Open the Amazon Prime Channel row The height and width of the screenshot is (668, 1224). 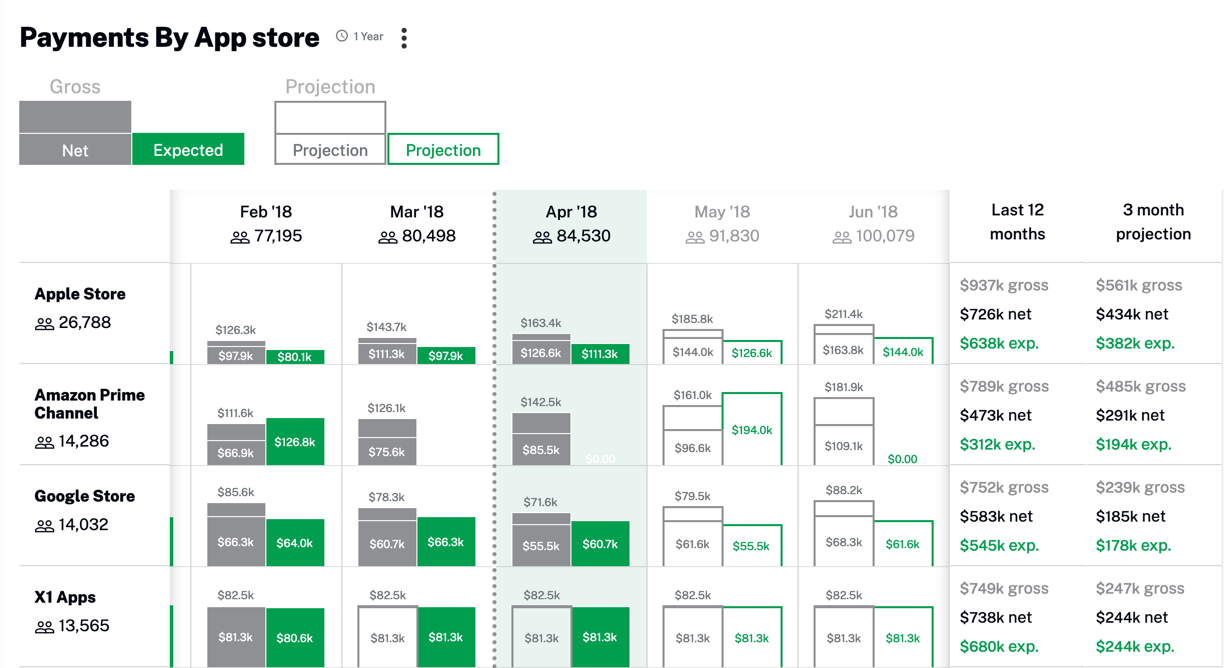click(x=89, y=404)
